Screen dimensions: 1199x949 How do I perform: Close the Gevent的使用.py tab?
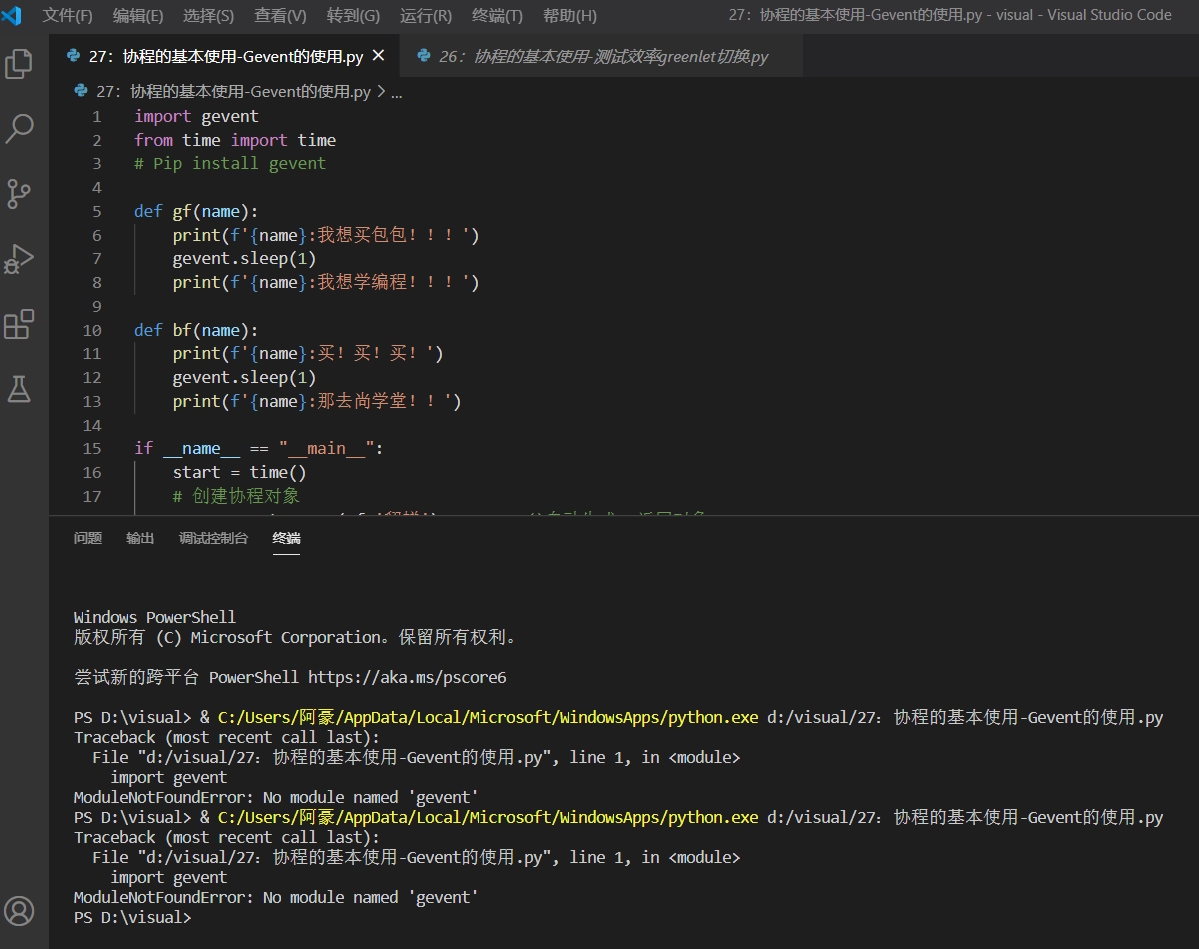point(379,56)
